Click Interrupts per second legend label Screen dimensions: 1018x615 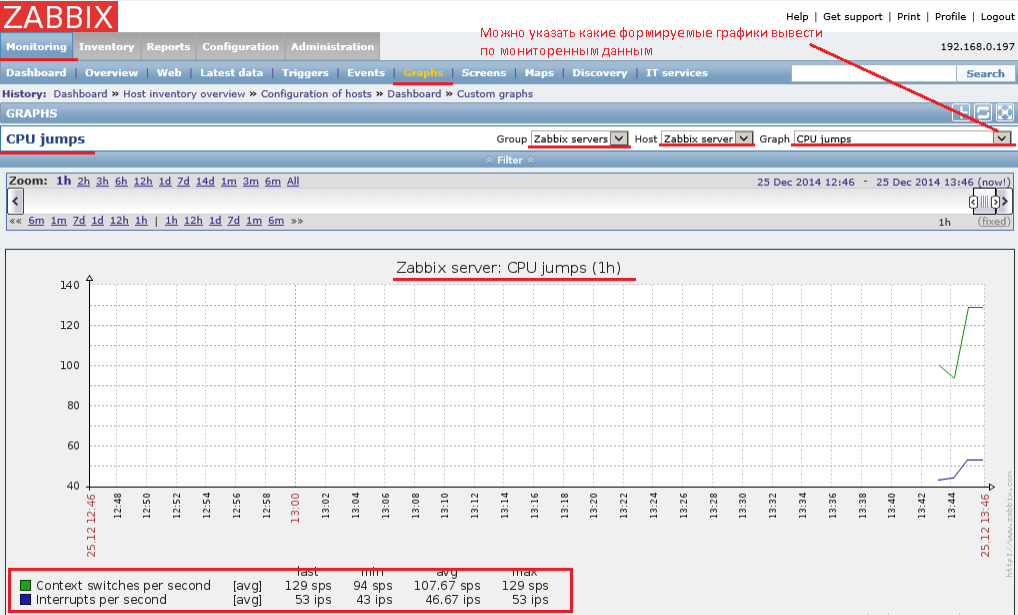coord(101,599)
